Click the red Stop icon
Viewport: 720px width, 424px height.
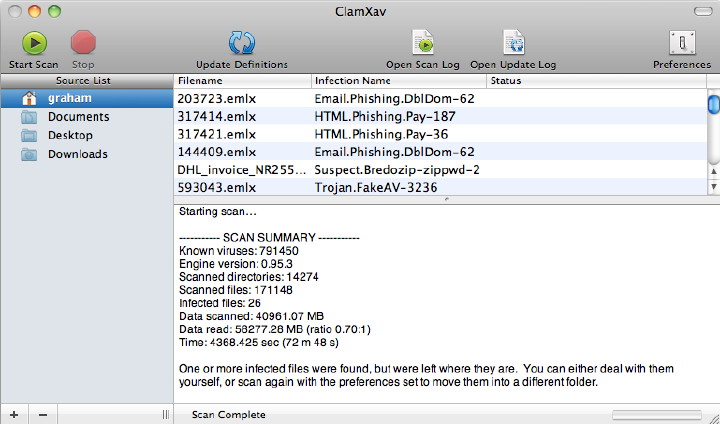[83, 43]
